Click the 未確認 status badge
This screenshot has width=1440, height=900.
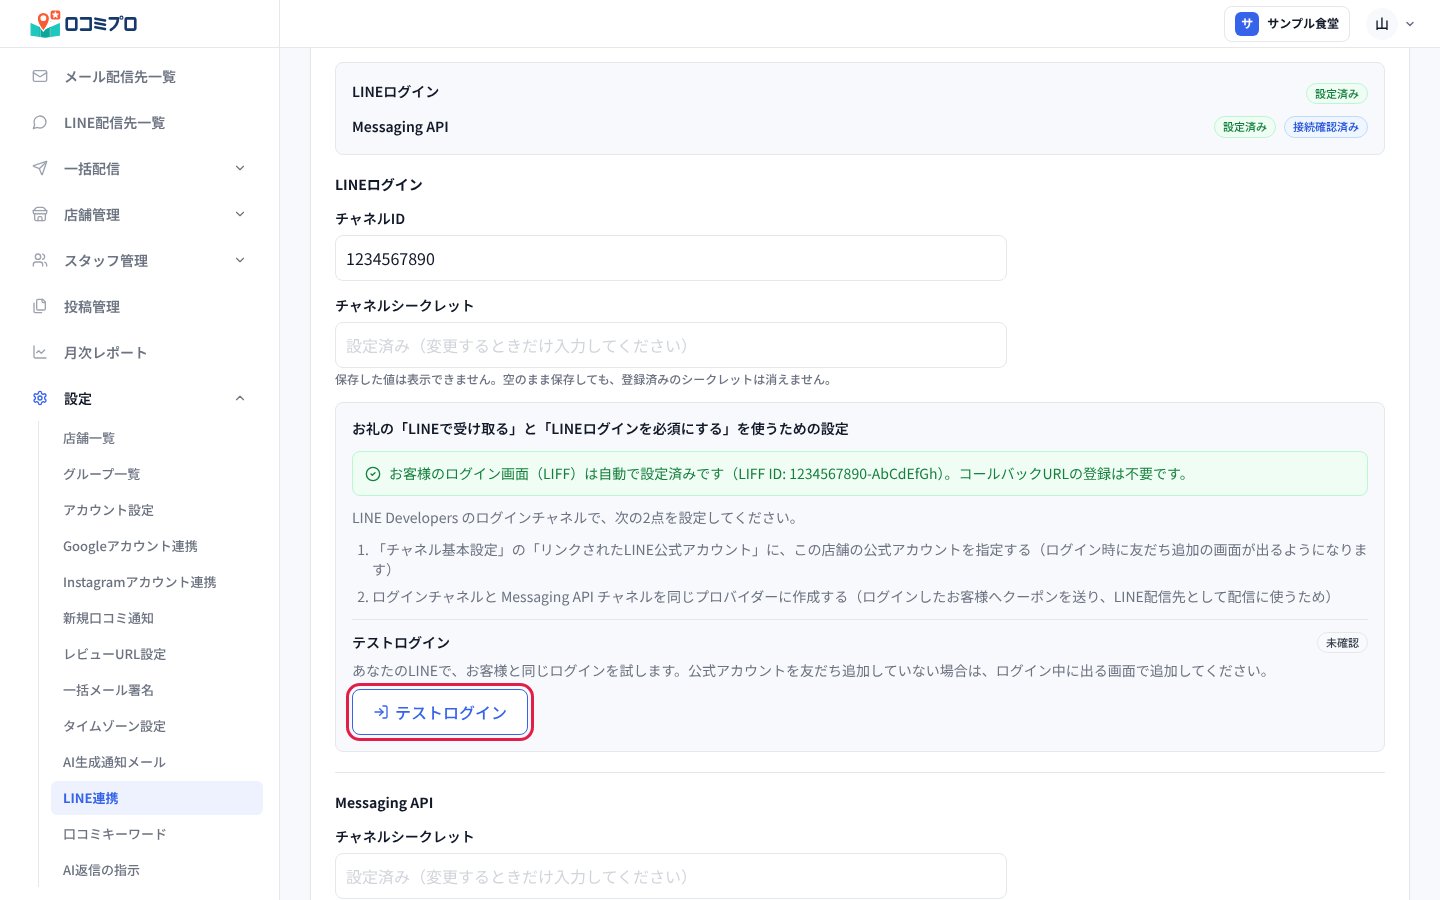point(1342,643)
